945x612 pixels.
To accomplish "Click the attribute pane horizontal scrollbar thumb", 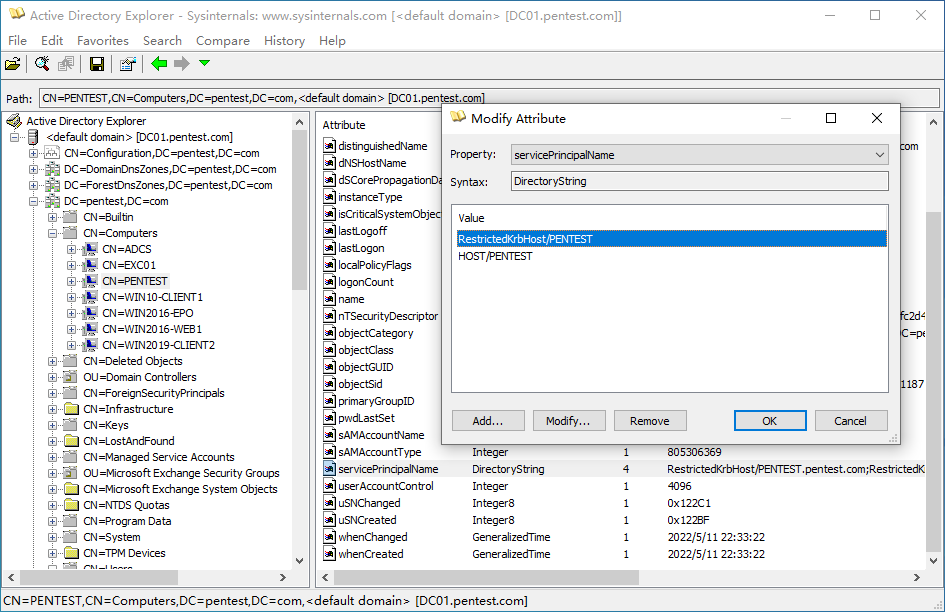I will [x=486, y=577].
